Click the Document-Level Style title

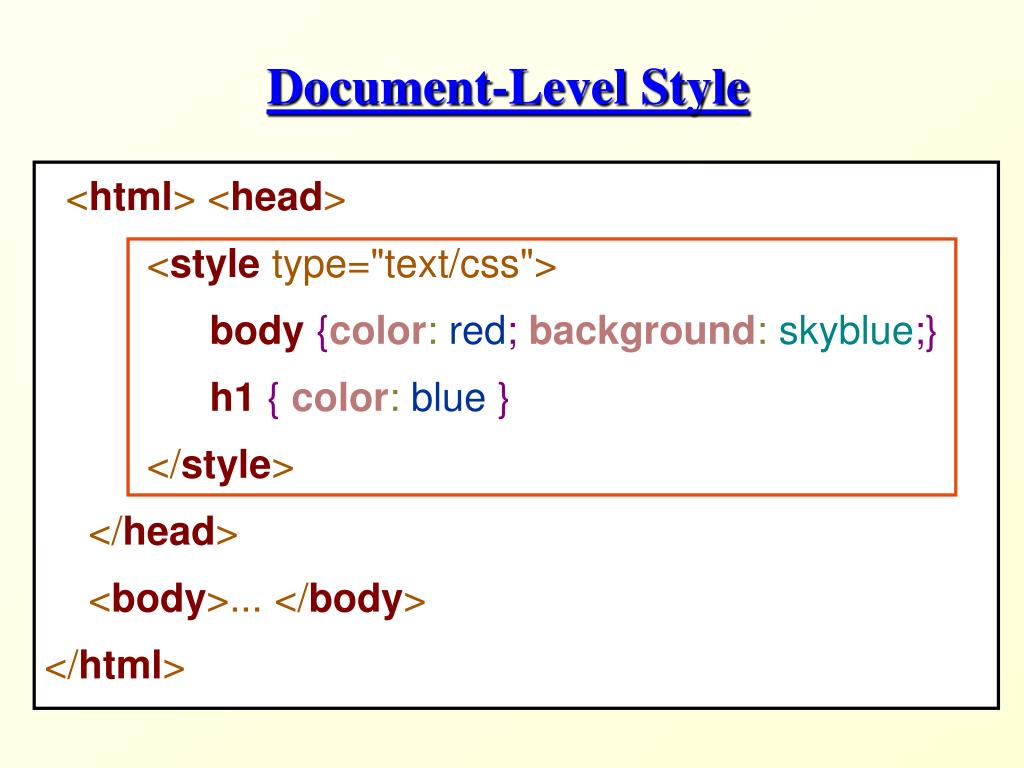point(509,90)
